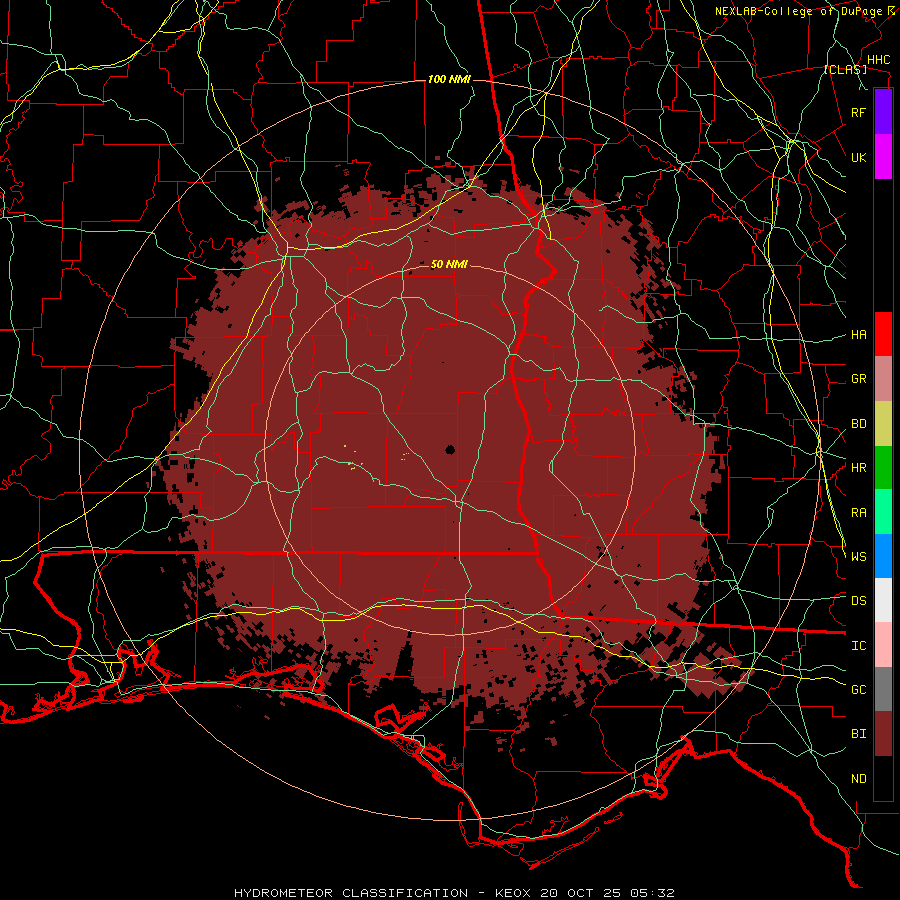Click the UK magenta legend swatch
The image size is (900, 900).
pos(883,157)
